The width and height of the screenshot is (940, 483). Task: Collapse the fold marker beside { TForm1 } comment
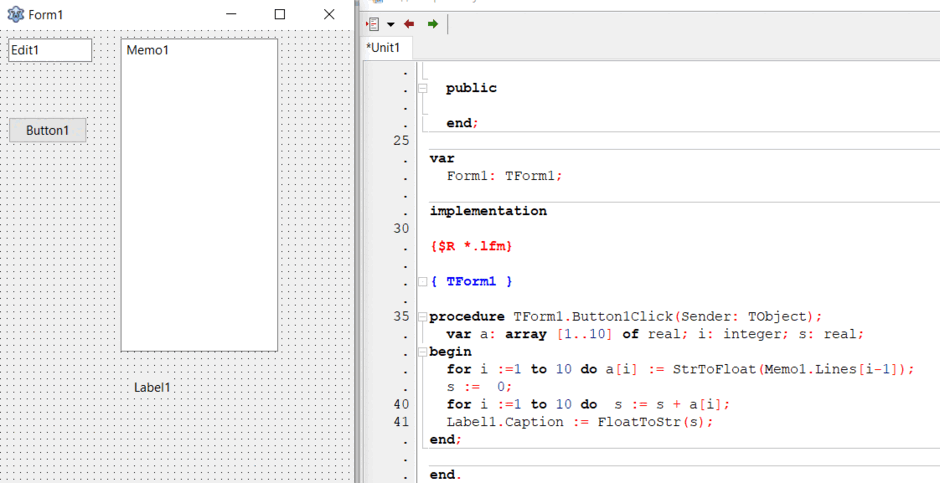[x=423, y=282]
